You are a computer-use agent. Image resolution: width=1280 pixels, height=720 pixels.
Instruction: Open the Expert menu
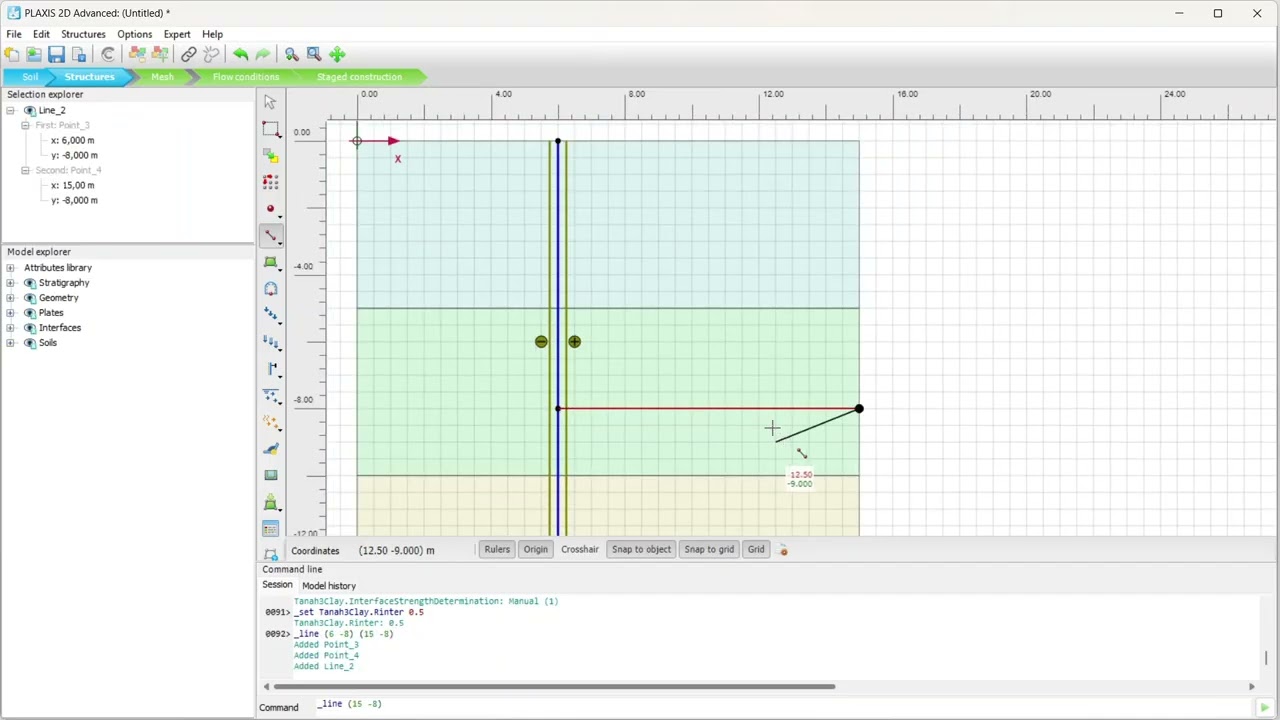177,34
